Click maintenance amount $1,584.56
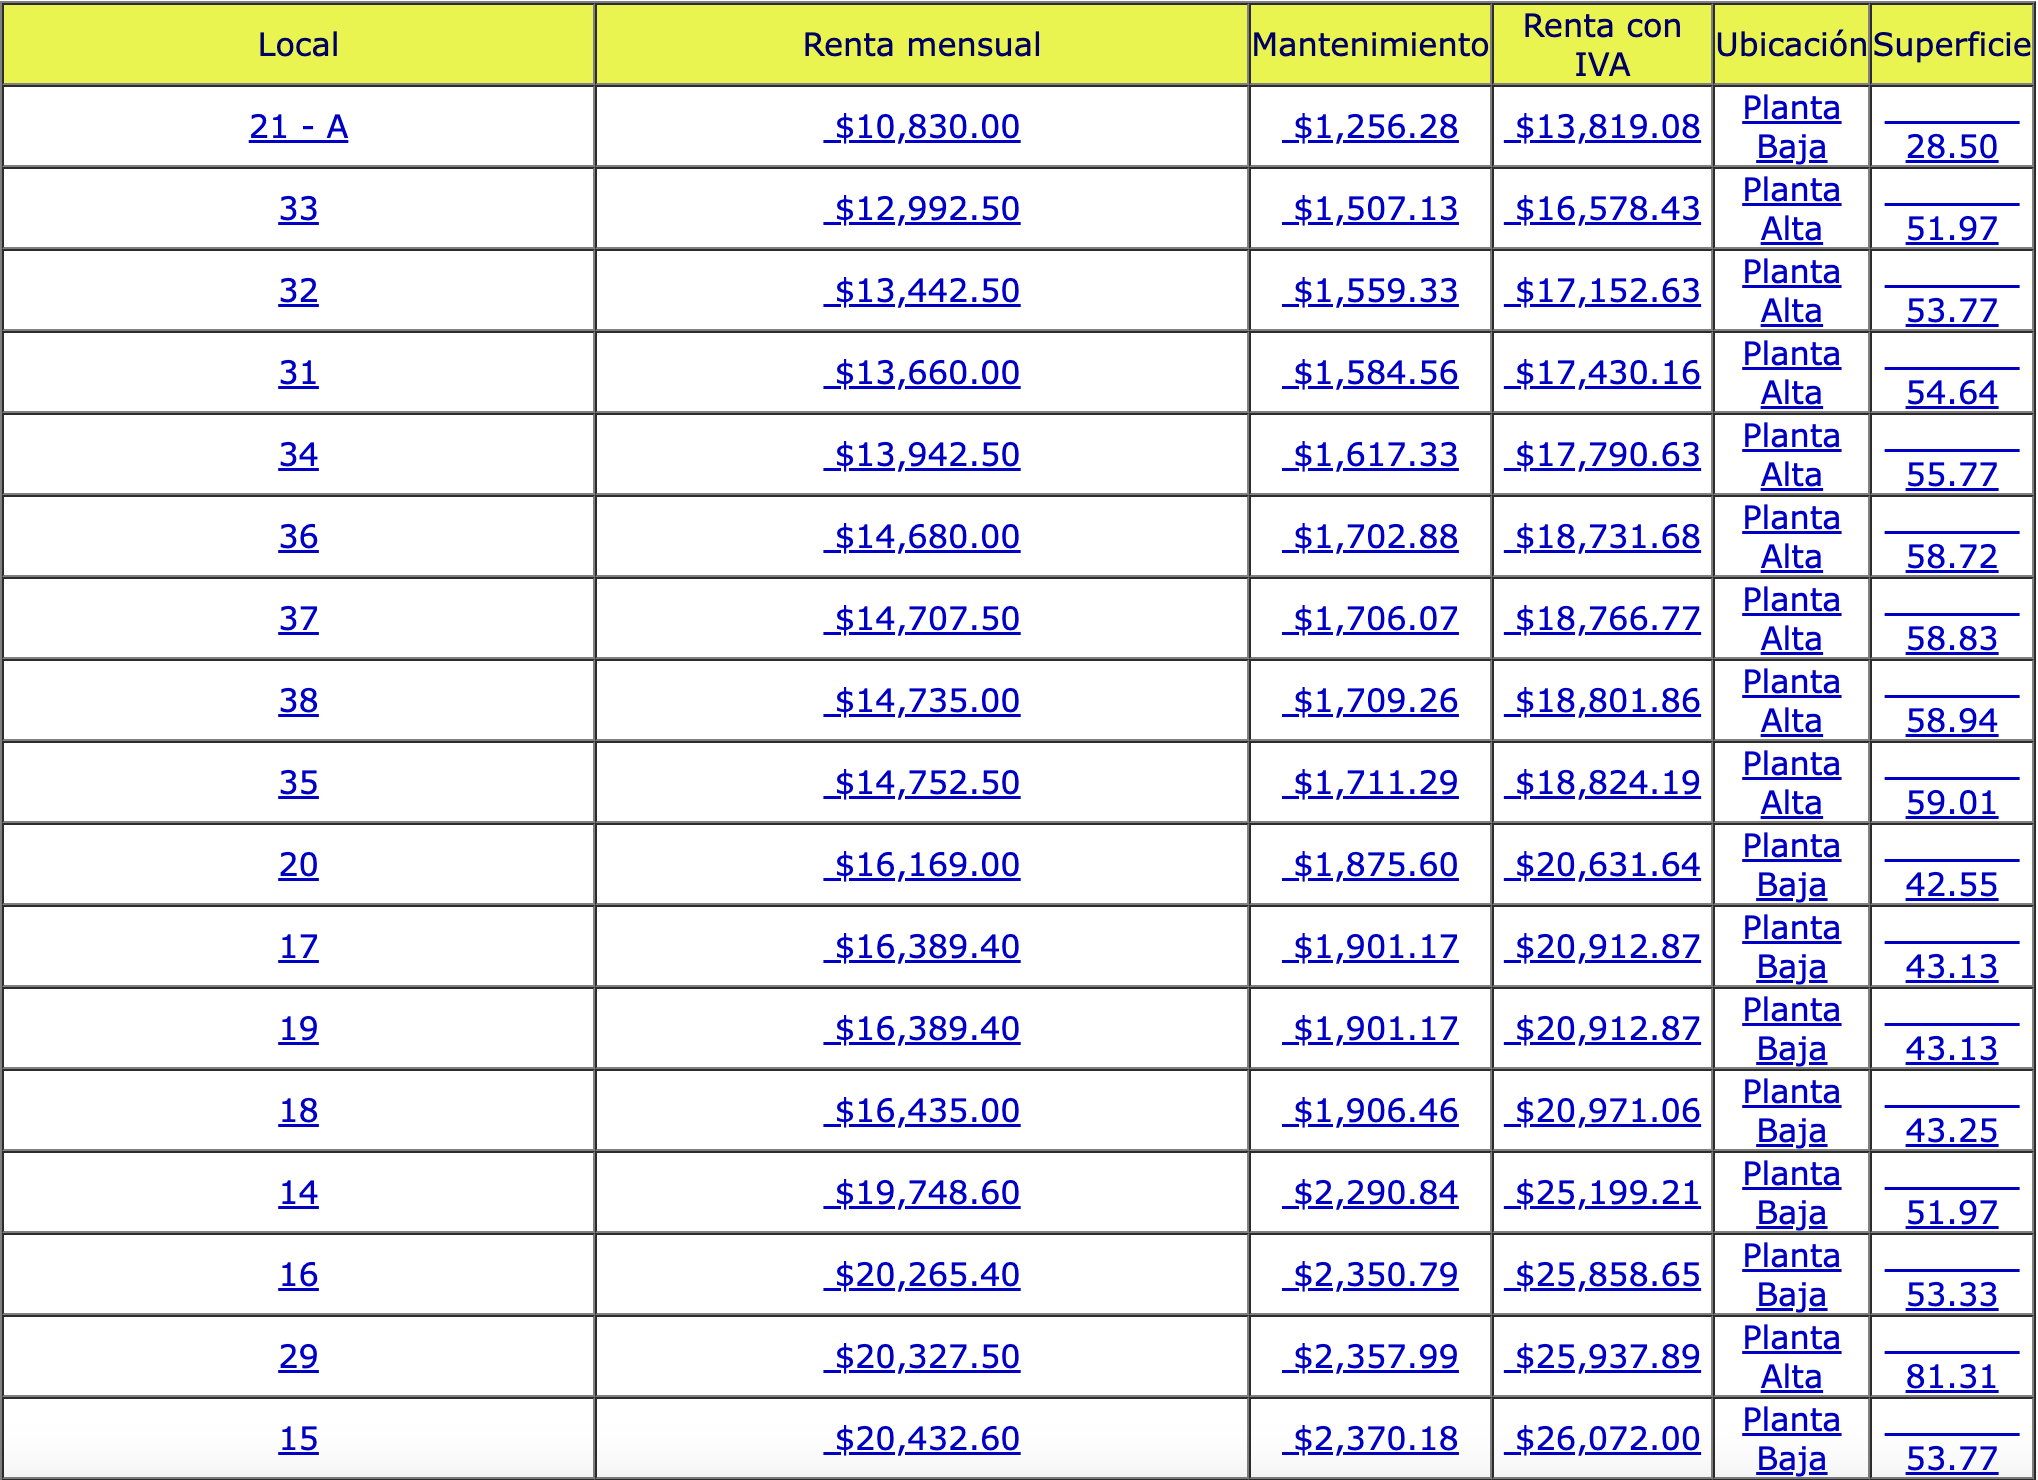This screenshot has height=1480, width=2038. pos(1370,373)
